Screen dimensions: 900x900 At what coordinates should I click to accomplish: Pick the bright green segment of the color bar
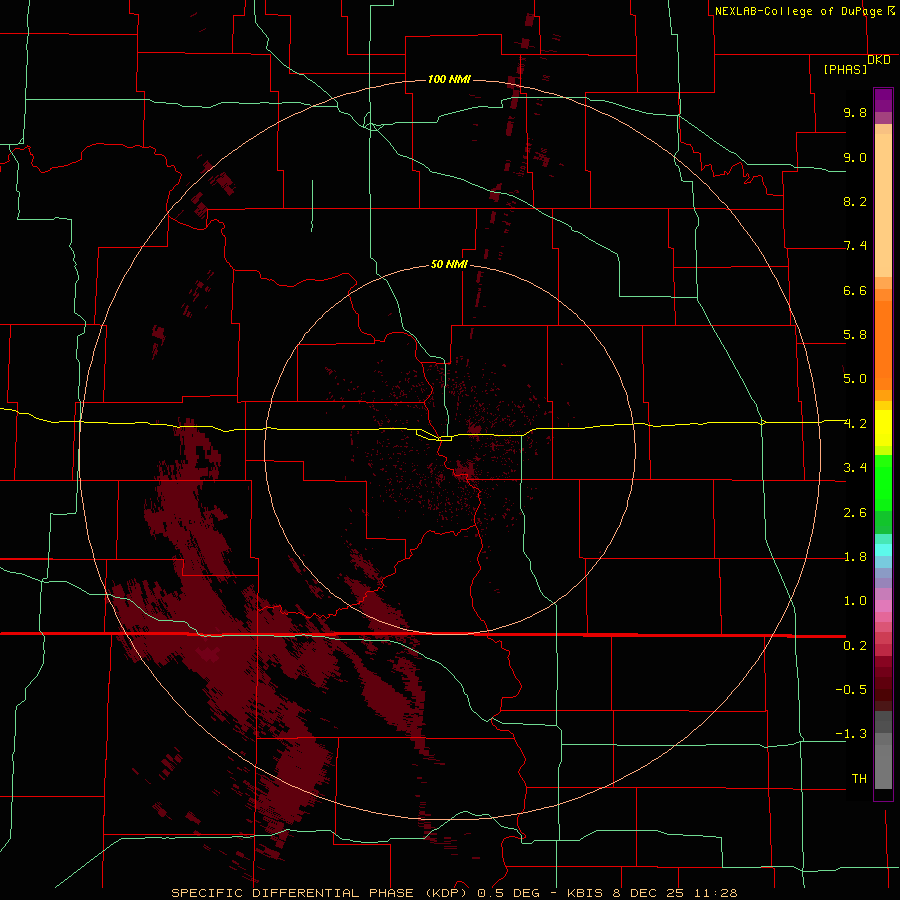pos(883,482)
